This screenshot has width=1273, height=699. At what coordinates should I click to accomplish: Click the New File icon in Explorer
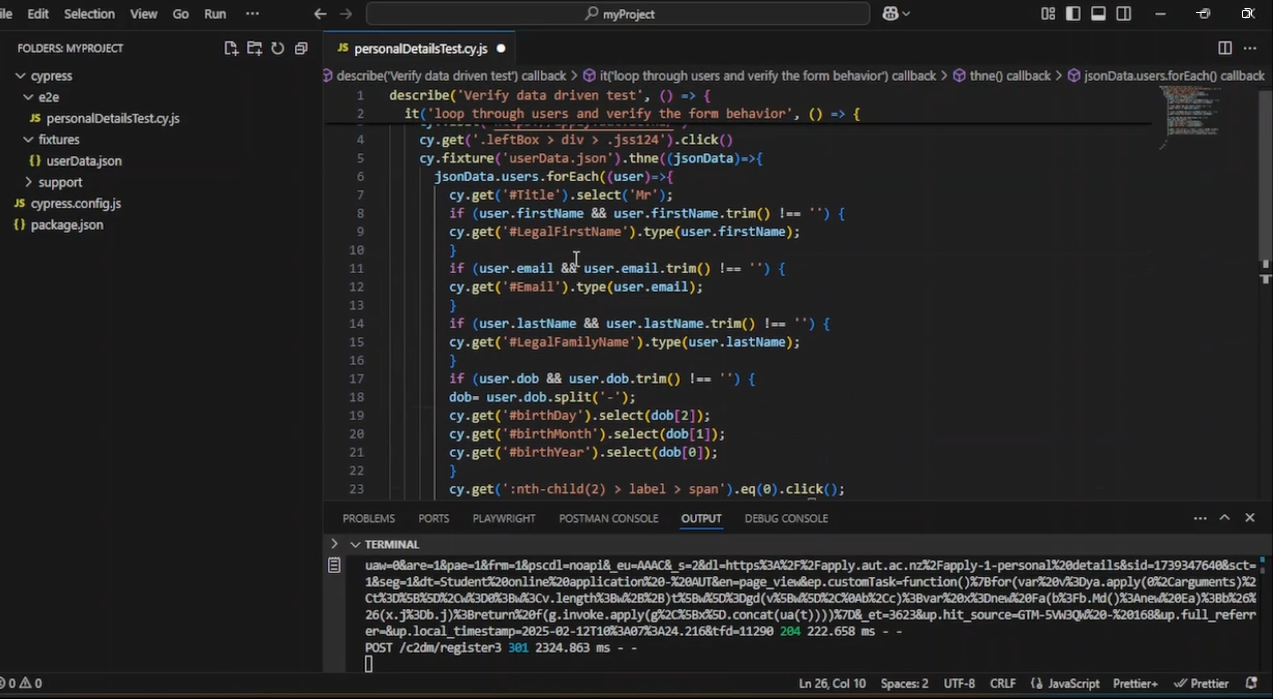click(x=231, y=48)
